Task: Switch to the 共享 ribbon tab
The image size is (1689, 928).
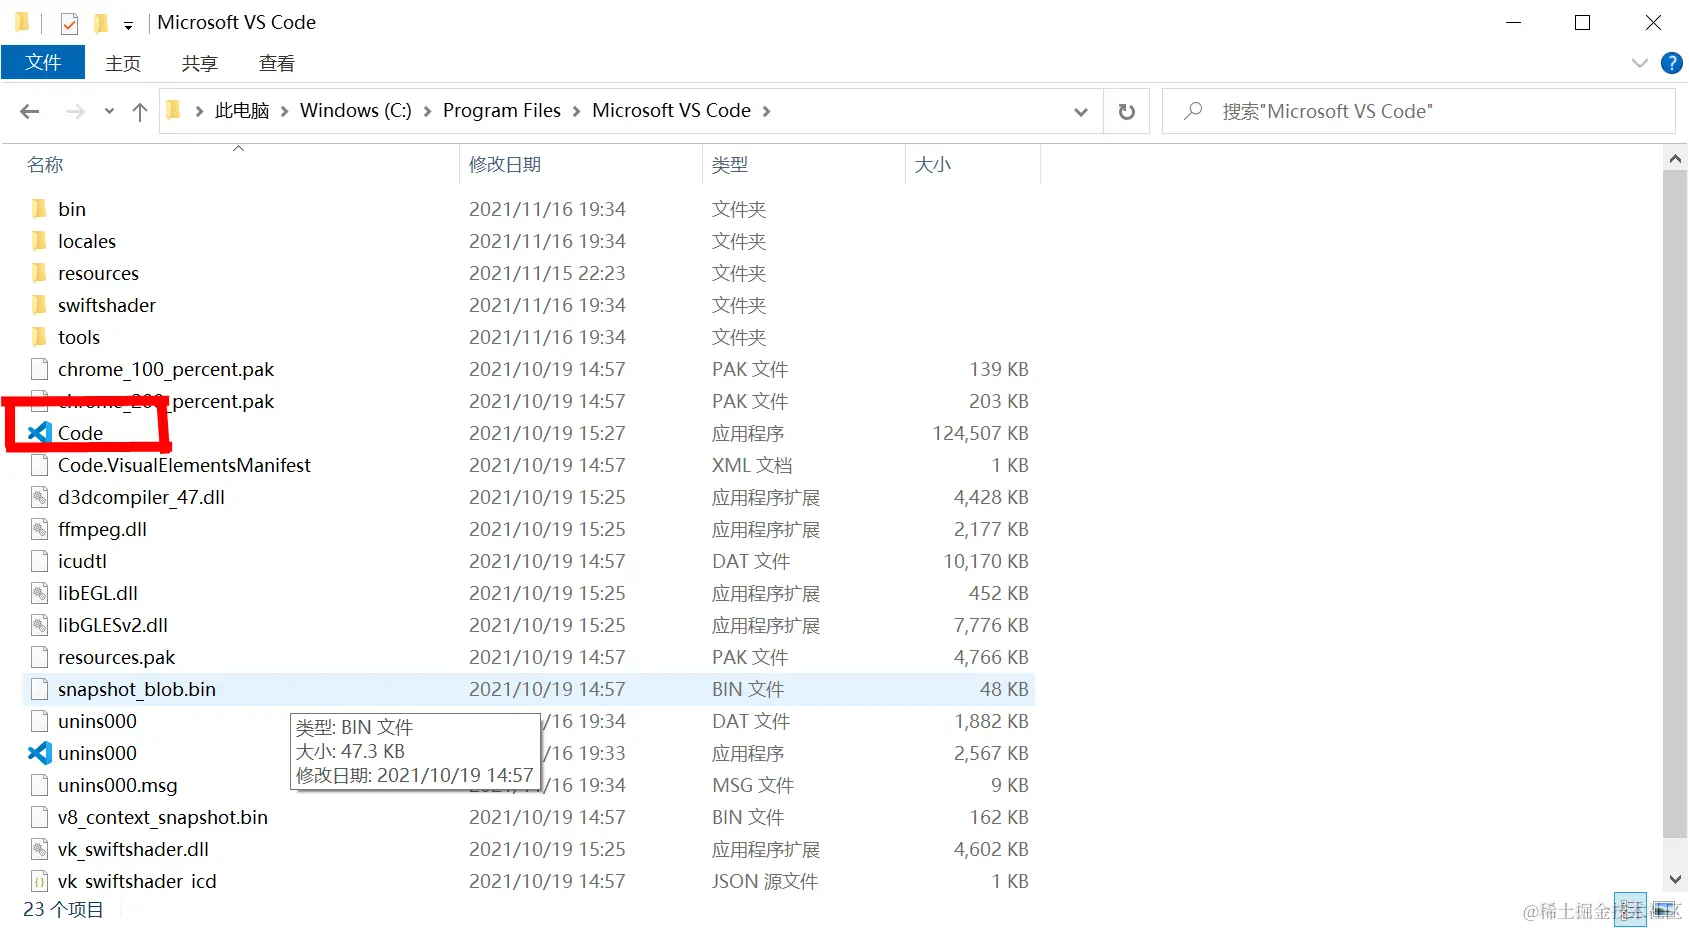Action: pos(200,63)
